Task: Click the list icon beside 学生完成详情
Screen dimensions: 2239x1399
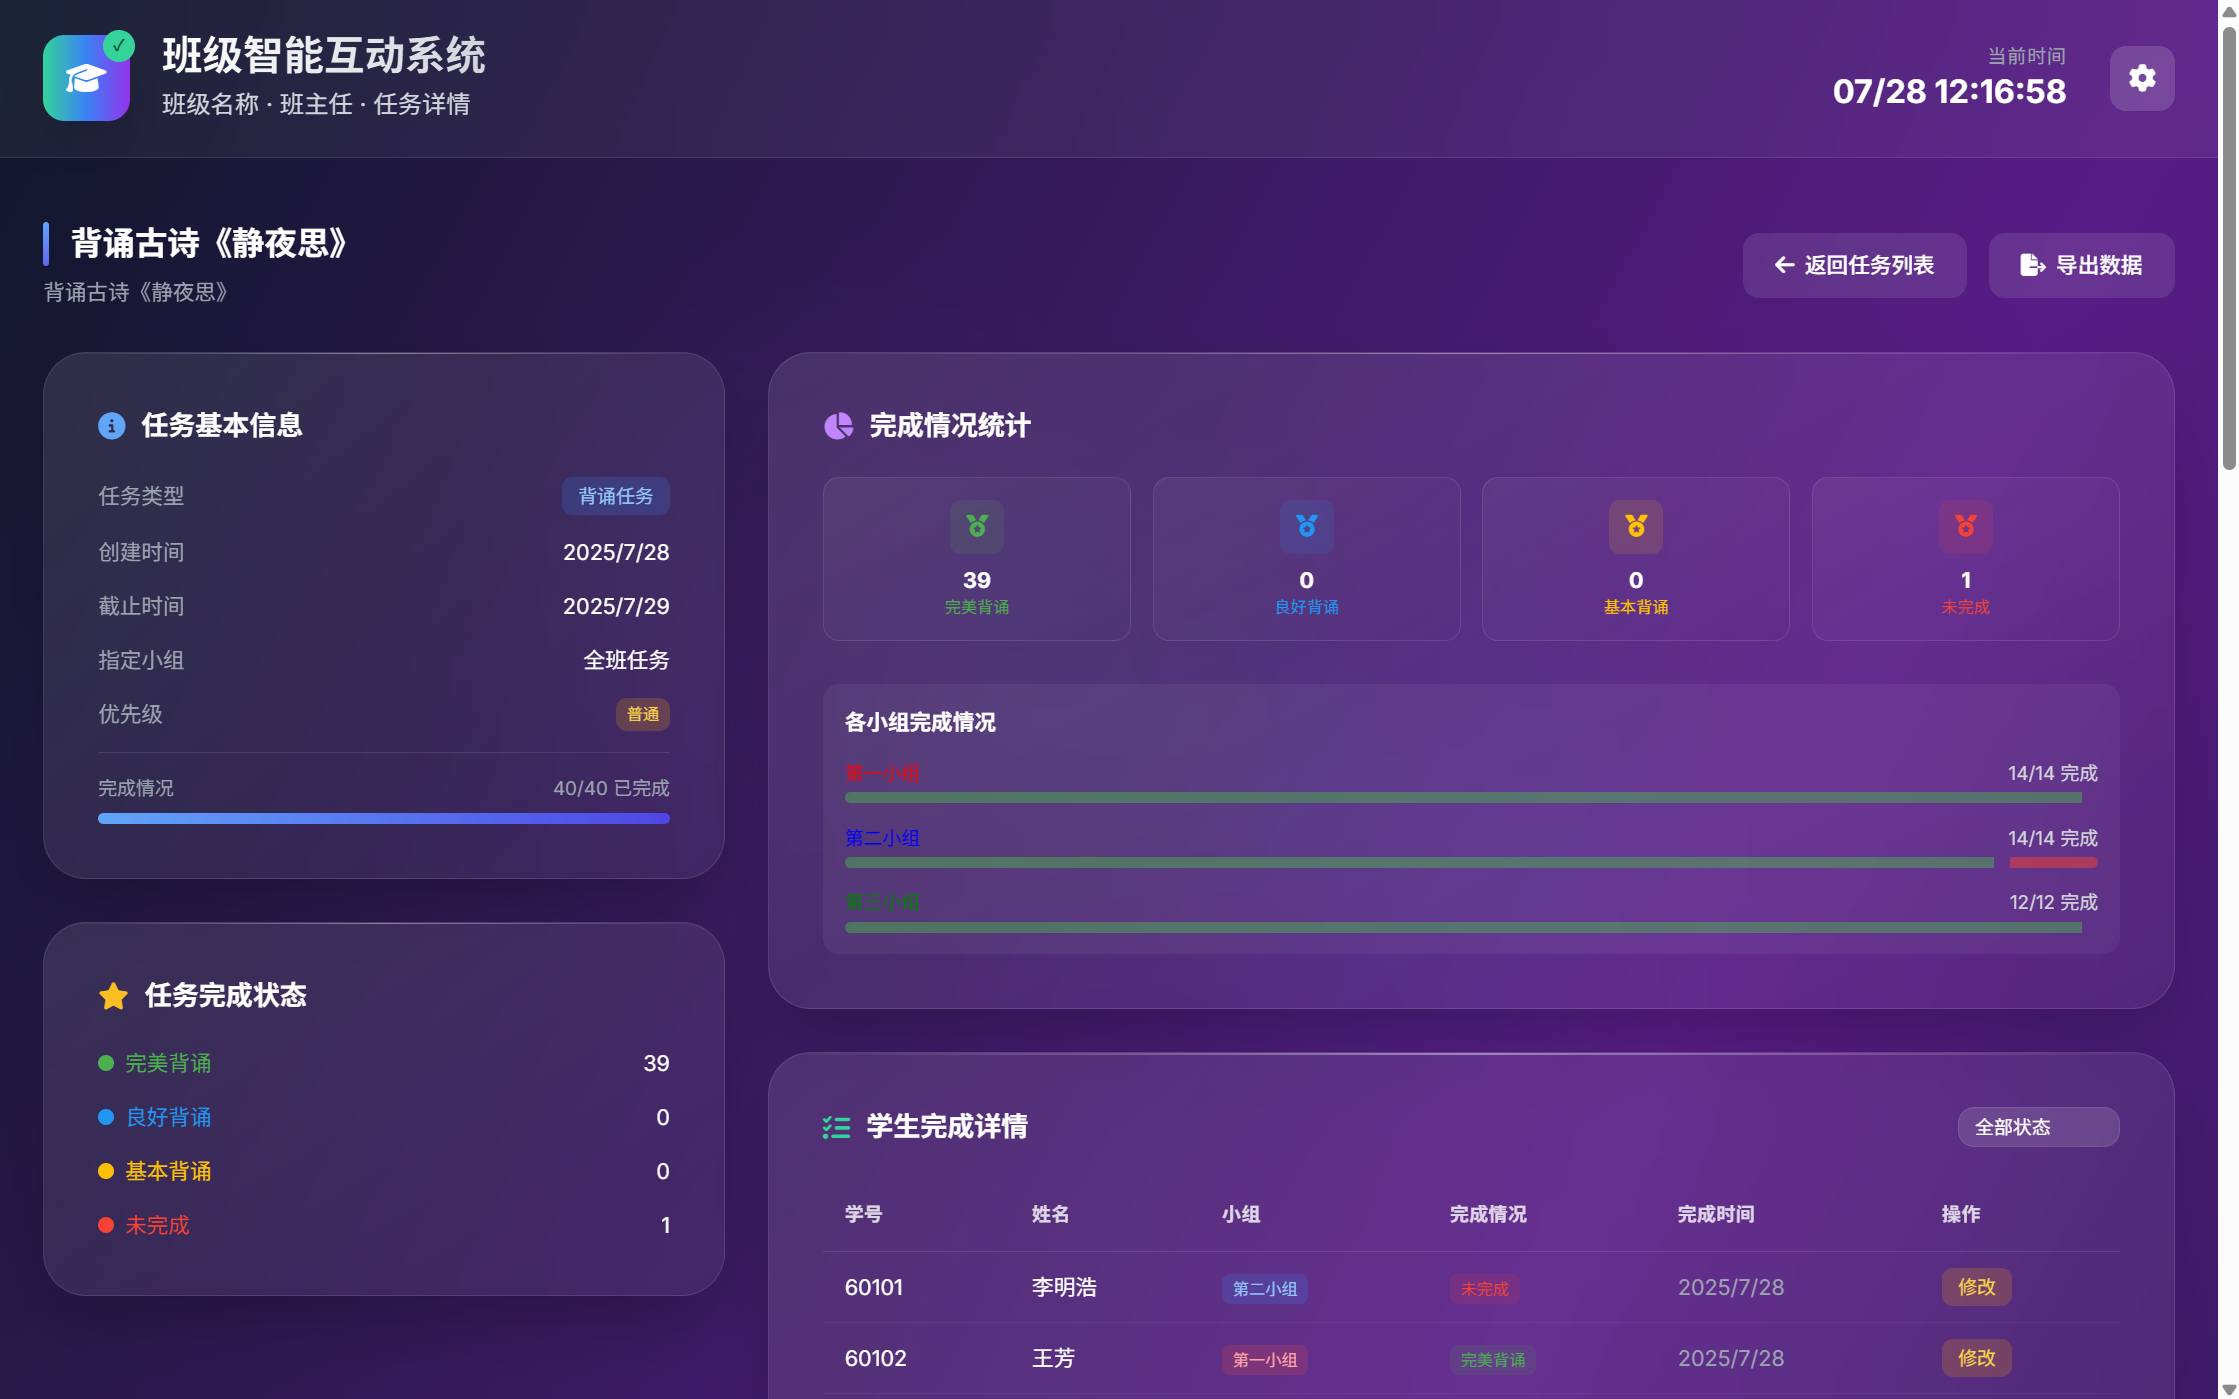Action: click(x=836, y=1127)
